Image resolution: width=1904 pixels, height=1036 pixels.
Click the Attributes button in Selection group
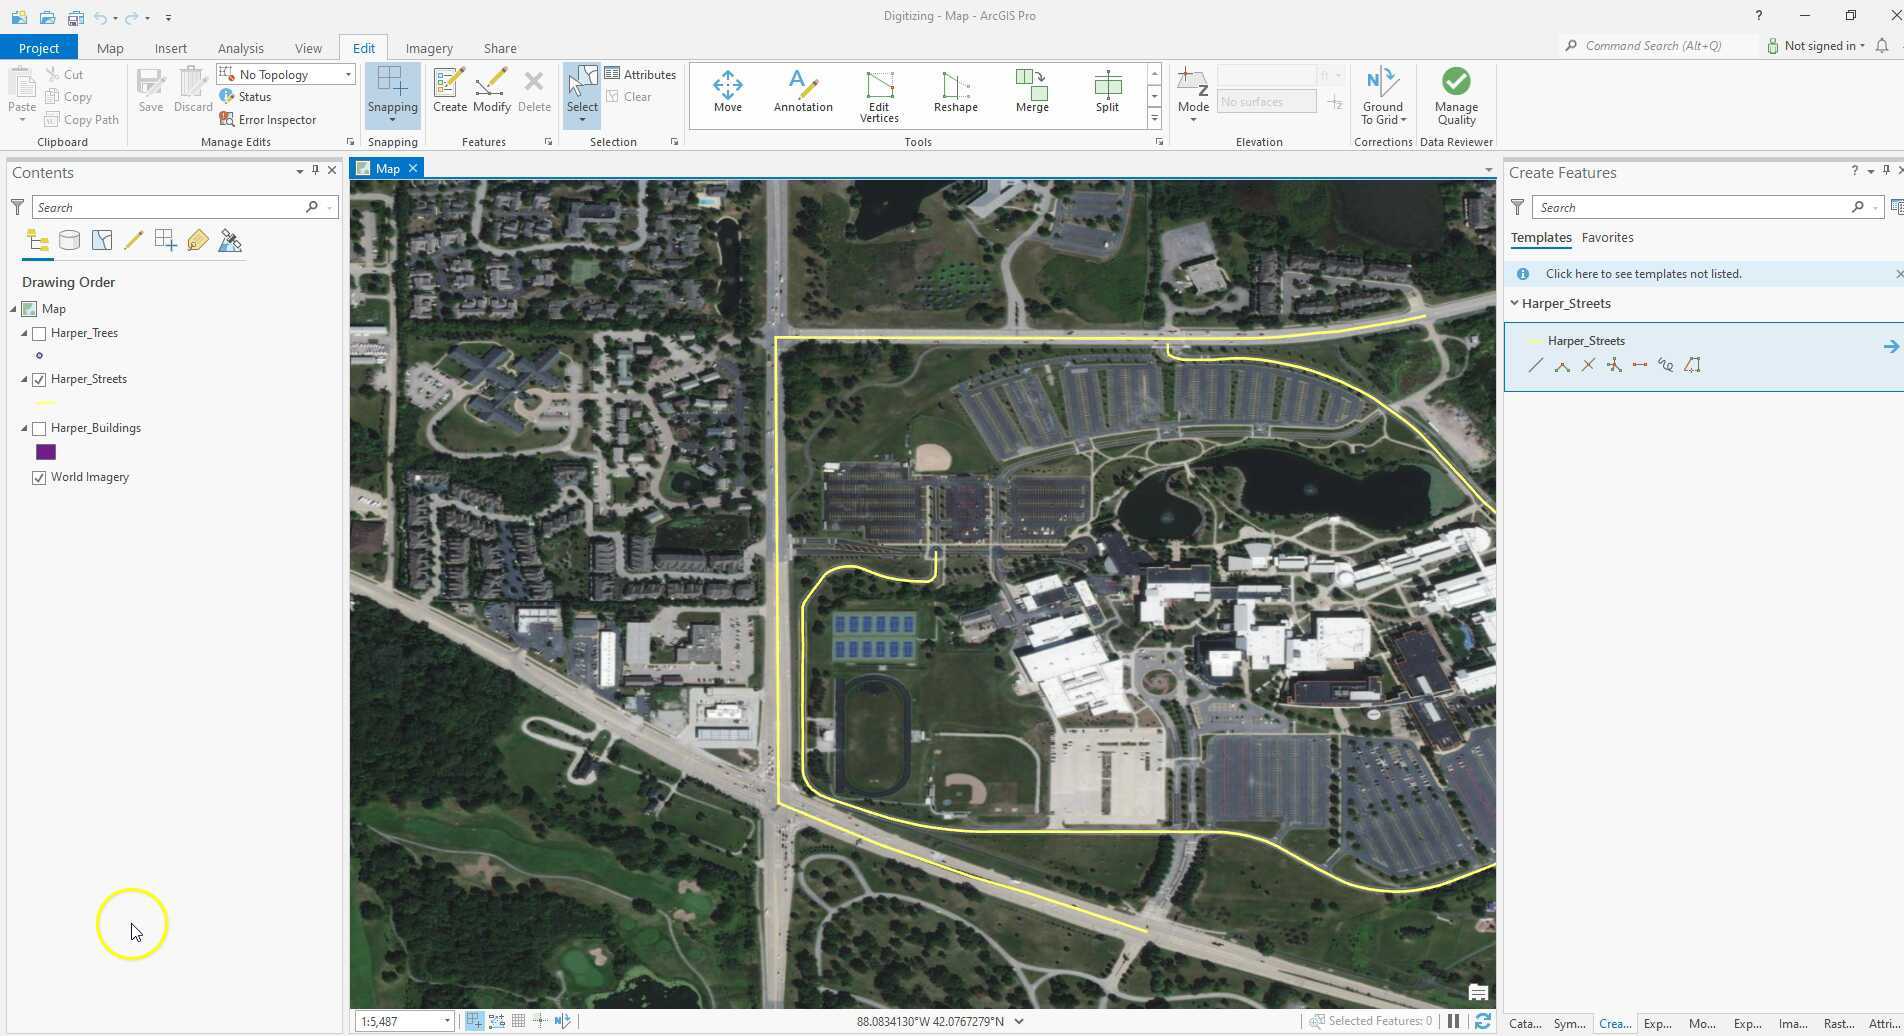pyautogui.click(x=640, y=75)
